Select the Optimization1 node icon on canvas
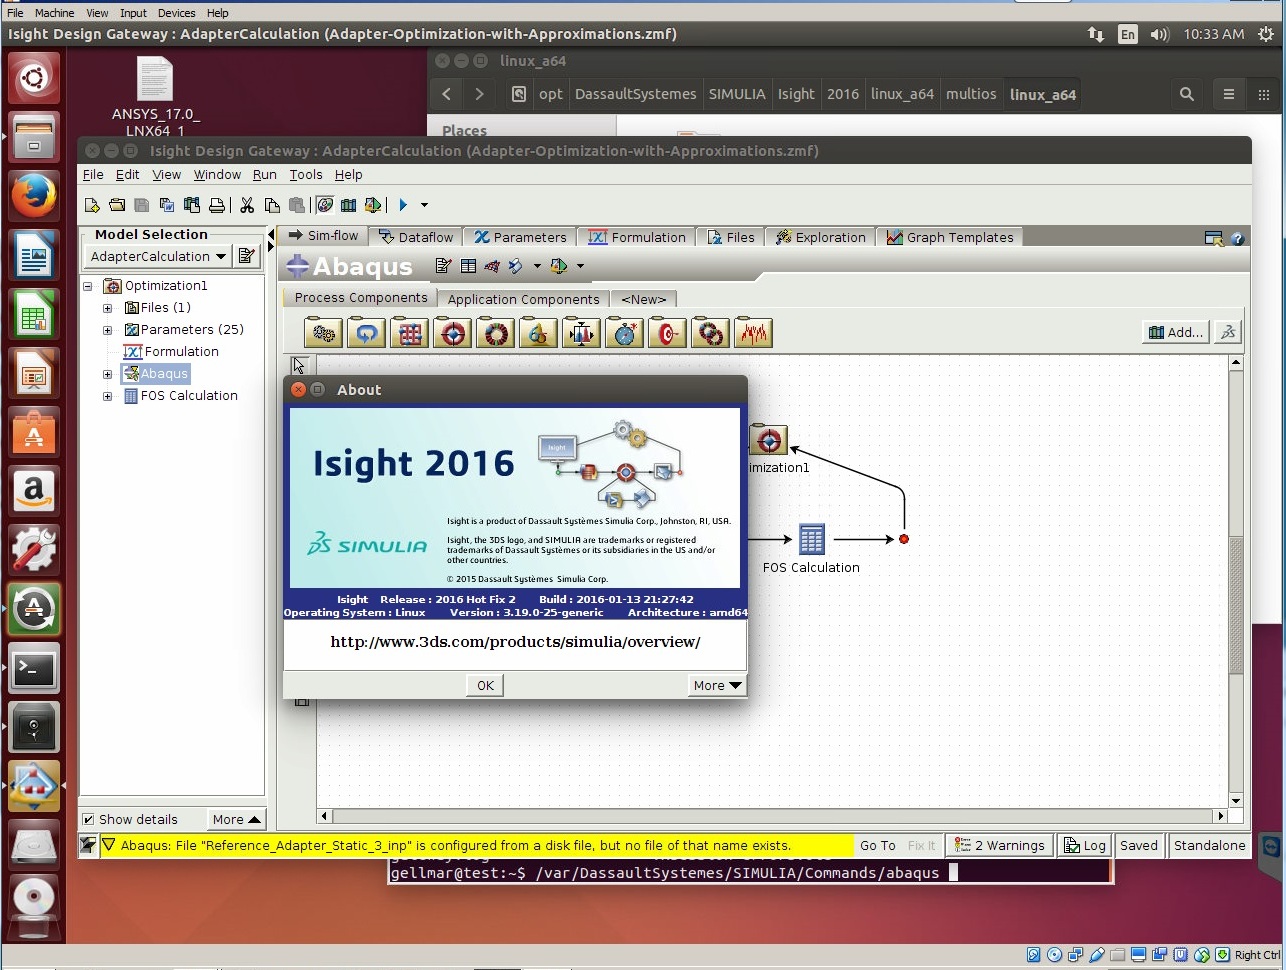 point(768,439)
